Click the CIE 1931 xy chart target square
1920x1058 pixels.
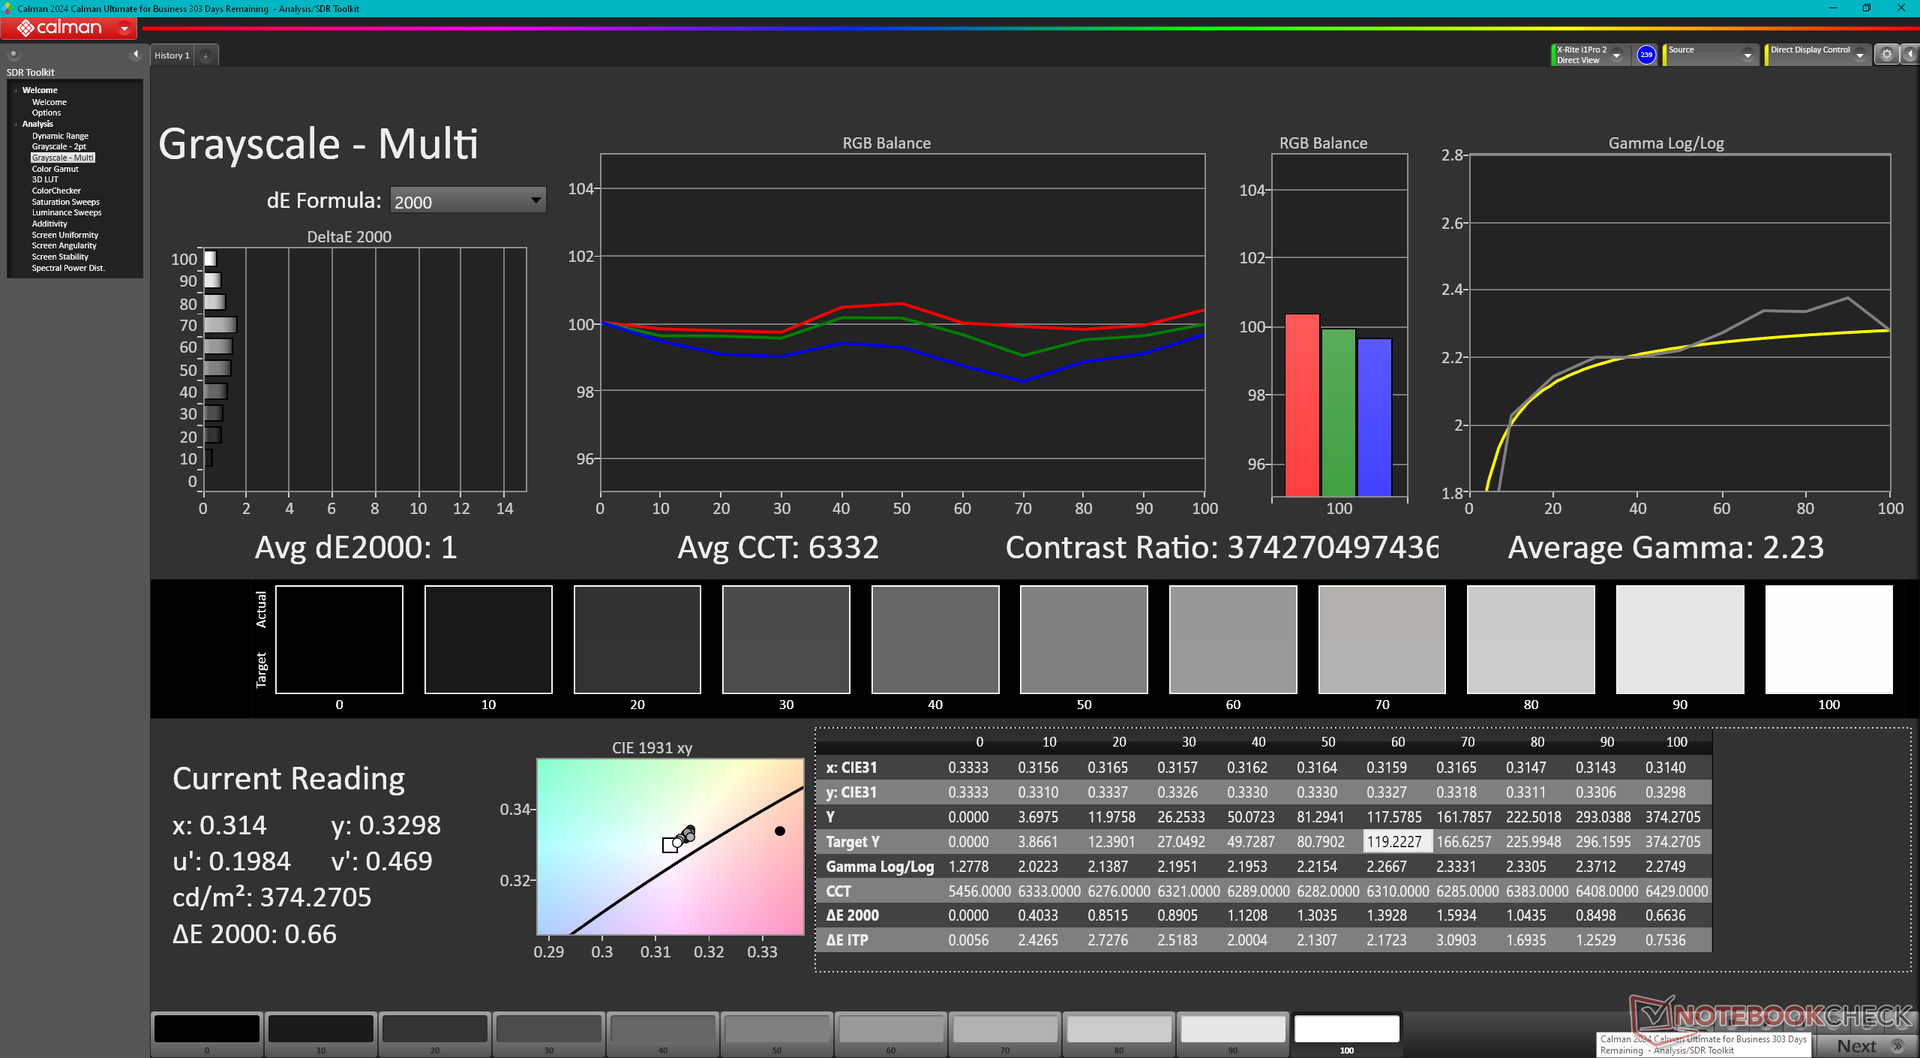pyautogui.click(x=669, y=846)
